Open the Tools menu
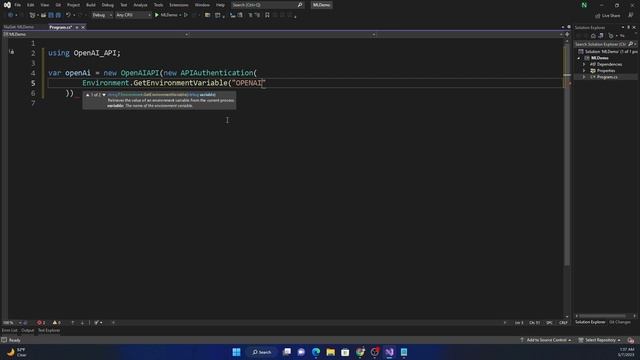 tap(158, 5)
